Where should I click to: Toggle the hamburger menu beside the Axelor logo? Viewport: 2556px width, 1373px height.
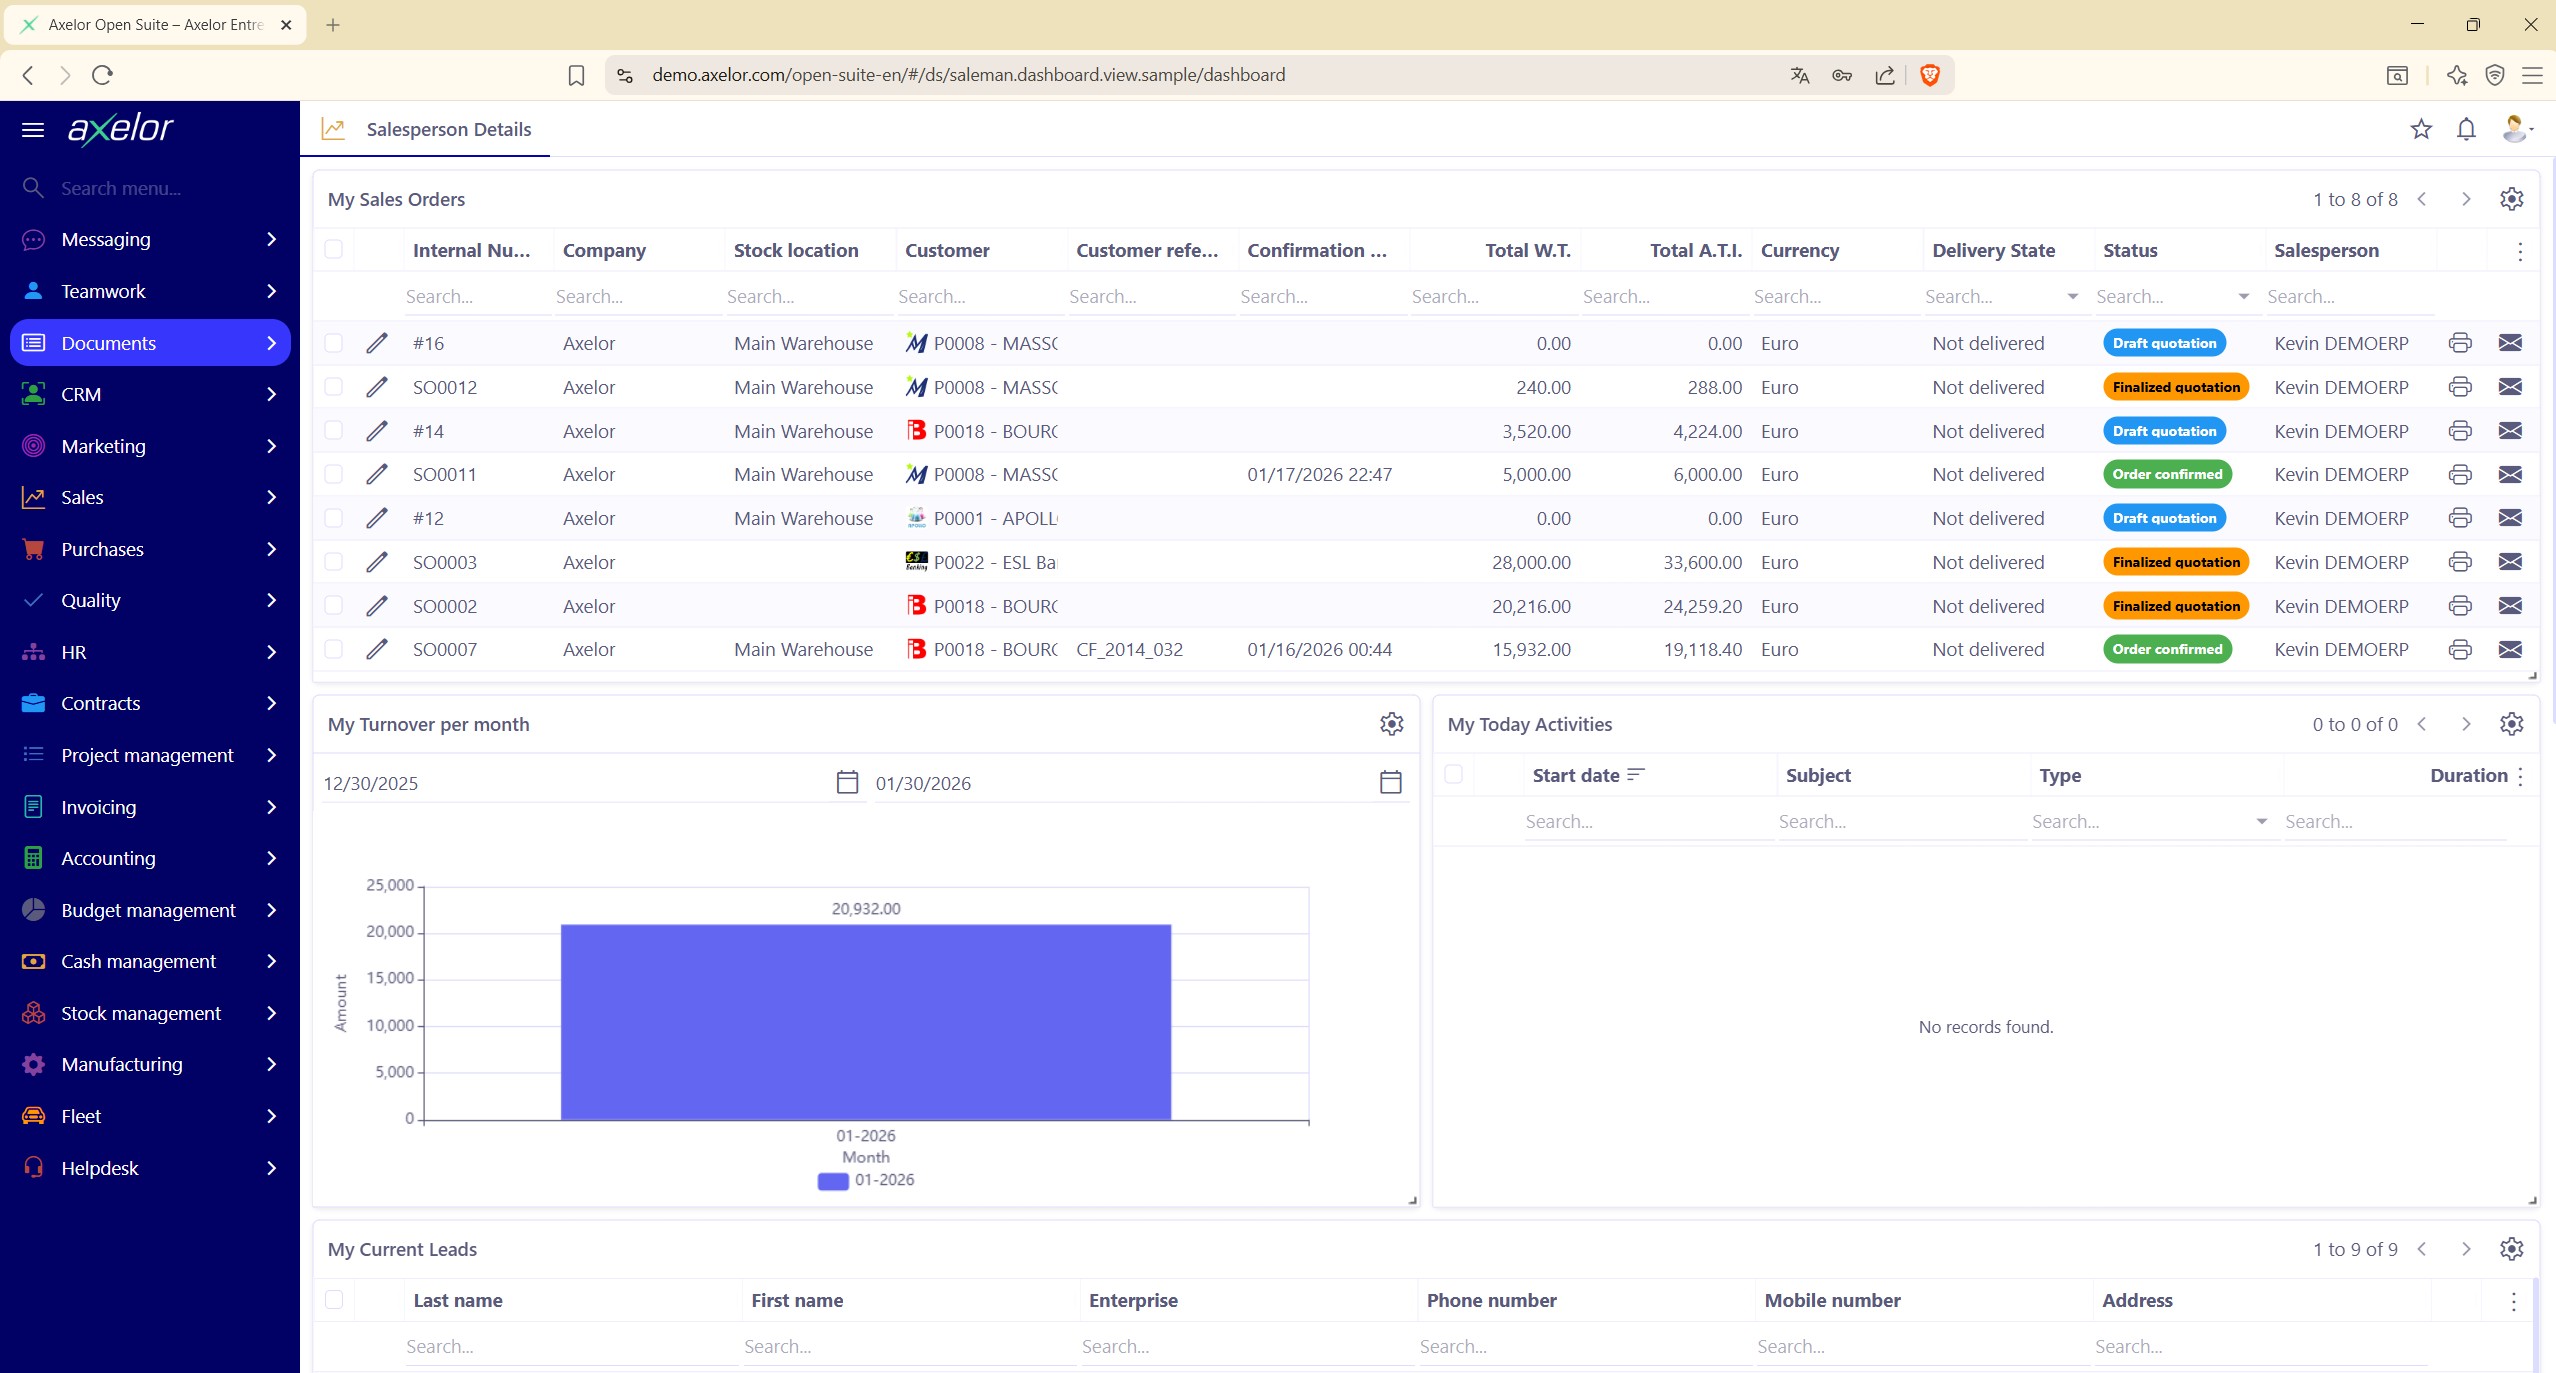pyautogui.click(x=33, y=129)
